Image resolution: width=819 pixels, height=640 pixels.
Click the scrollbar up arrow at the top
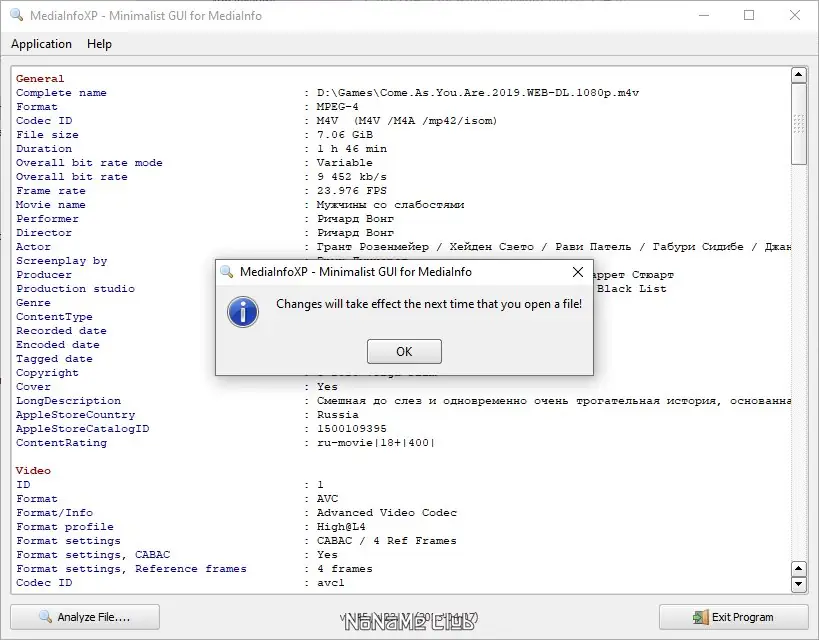pyautogui.click(x=799, y=75)
